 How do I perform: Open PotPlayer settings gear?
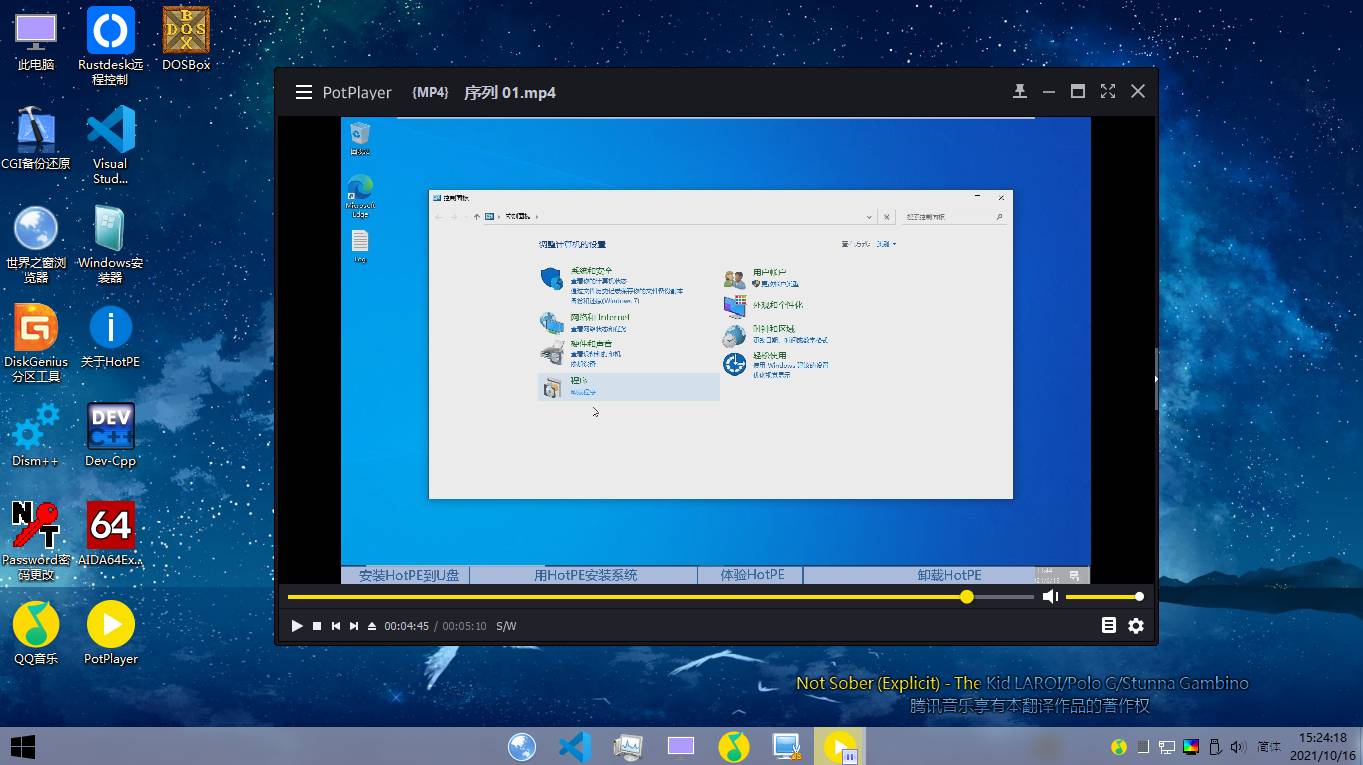point(1136,625)
